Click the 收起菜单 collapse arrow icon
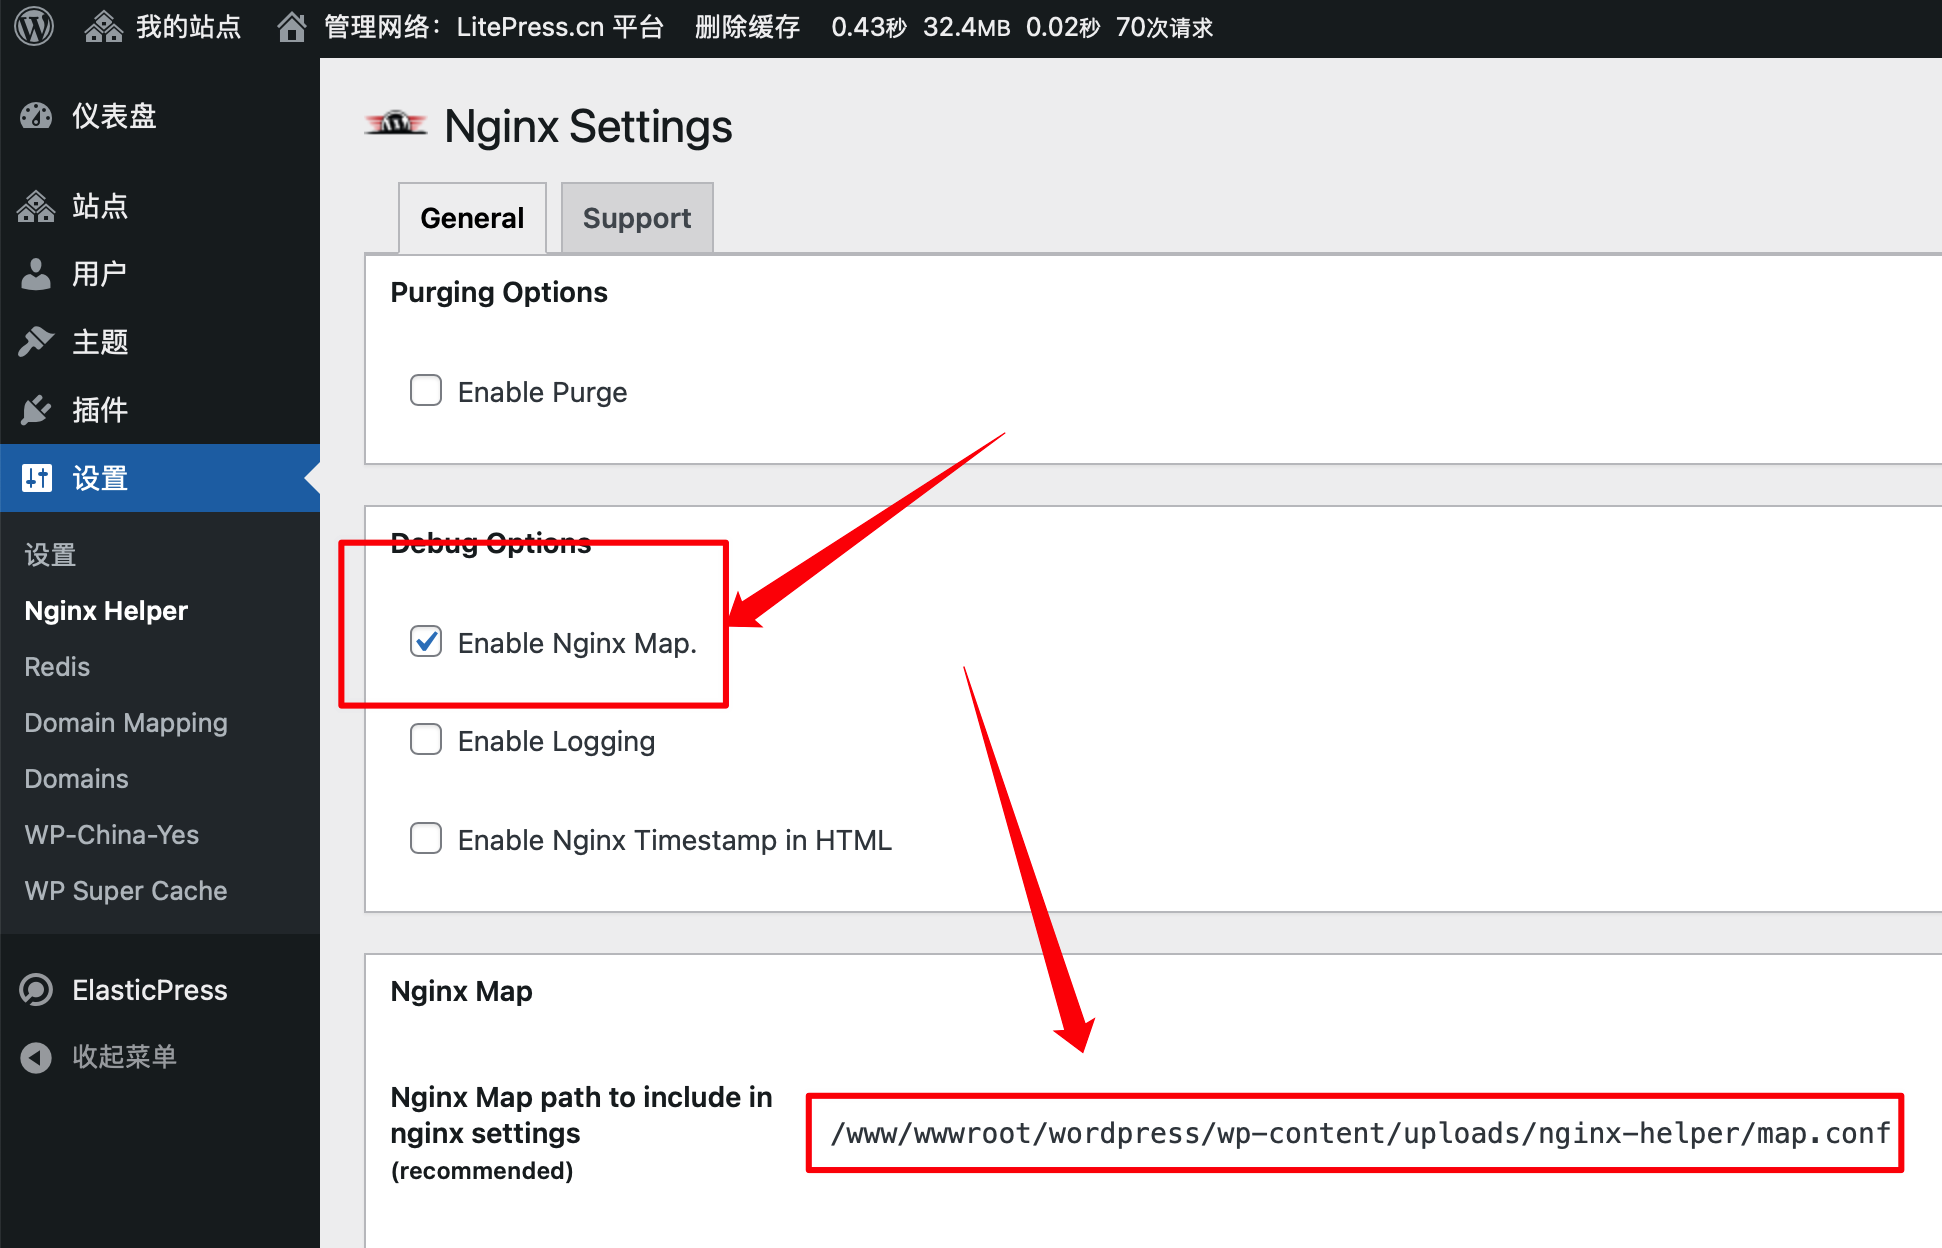Screen dimensions: 1942x1248 tap(36, 1057)
